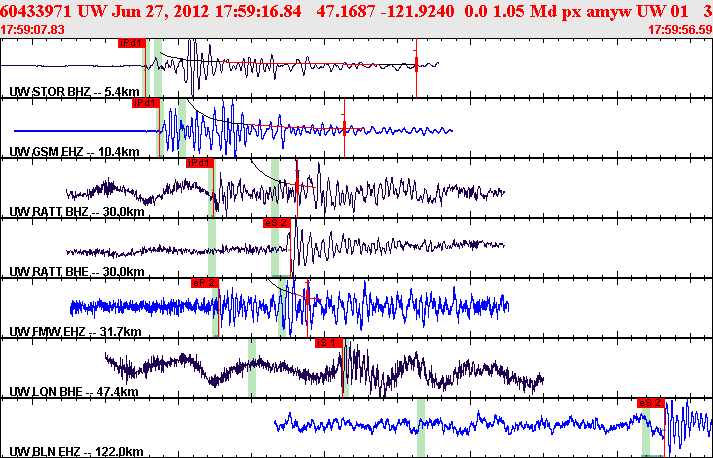Click the window start time 17:59:07.83
713x458 pixels.
coord(32,30)
